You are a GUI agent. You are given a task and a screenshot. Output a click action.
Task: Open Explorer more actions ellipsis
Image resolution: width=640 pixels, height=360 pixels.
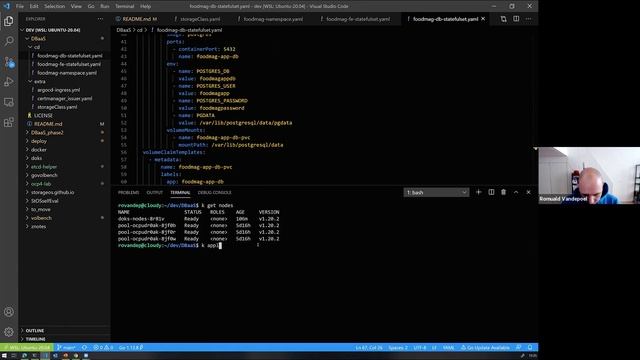[x=100, y=19]
